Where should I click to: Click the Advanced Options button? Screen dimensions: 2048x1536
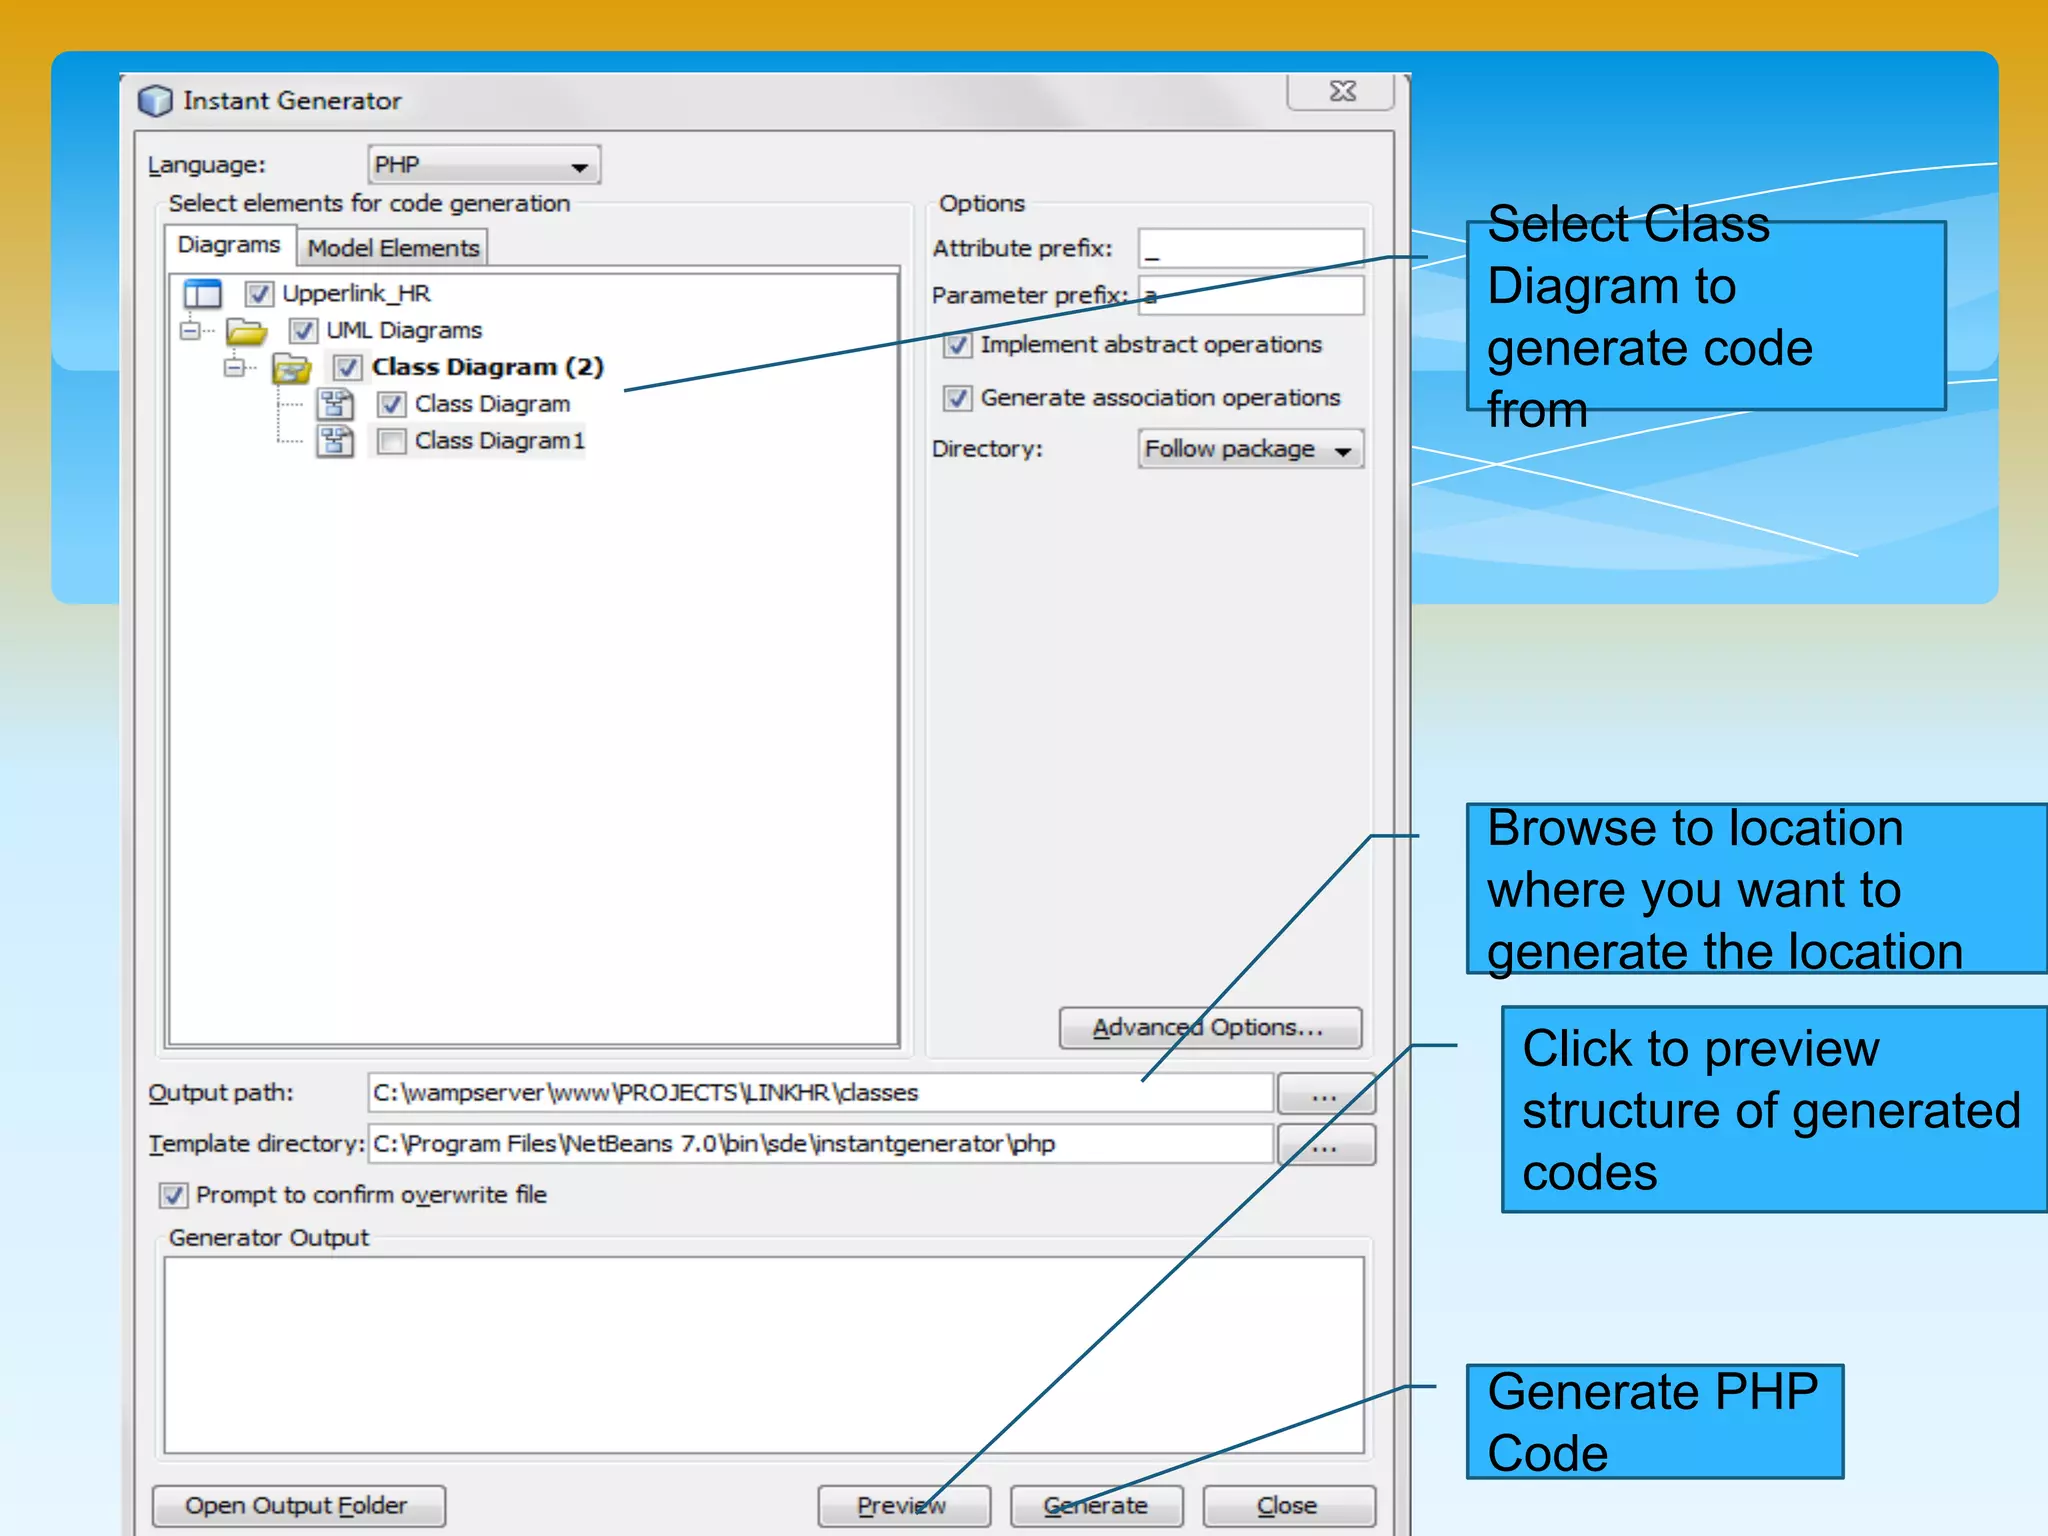[1210, 1028]
